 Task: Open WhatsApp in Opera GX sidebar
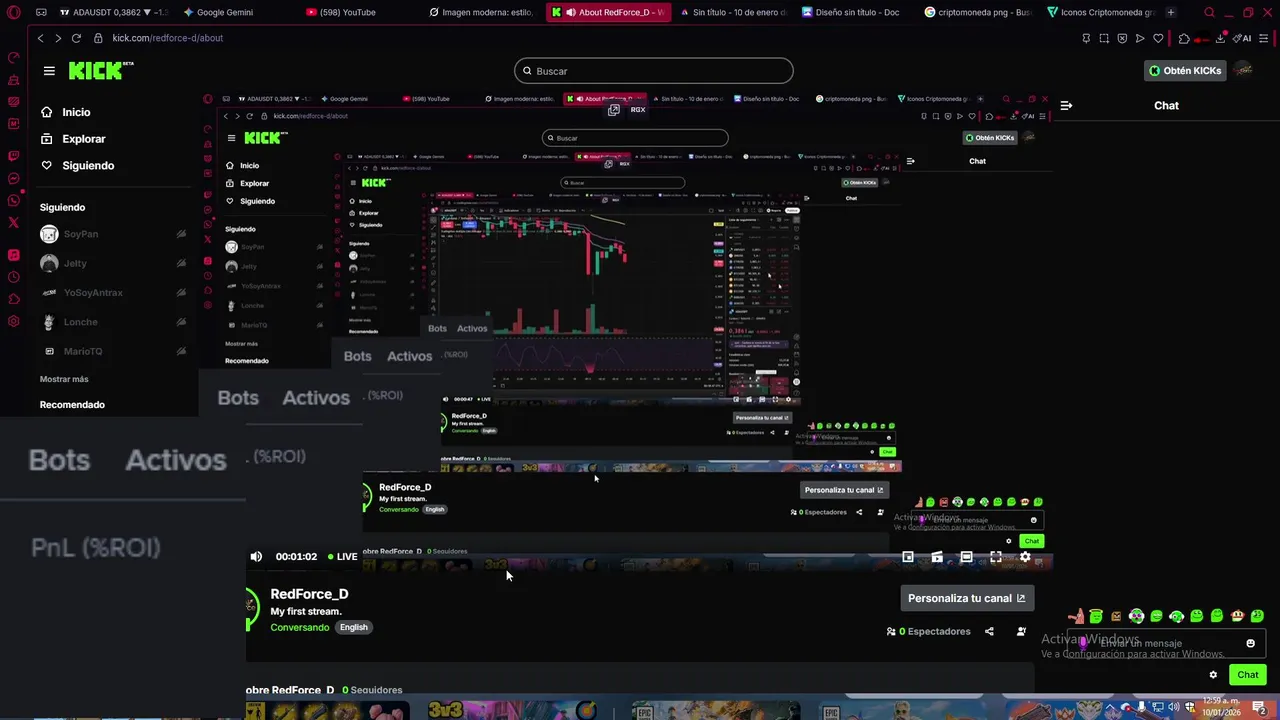tap(13, 200)
